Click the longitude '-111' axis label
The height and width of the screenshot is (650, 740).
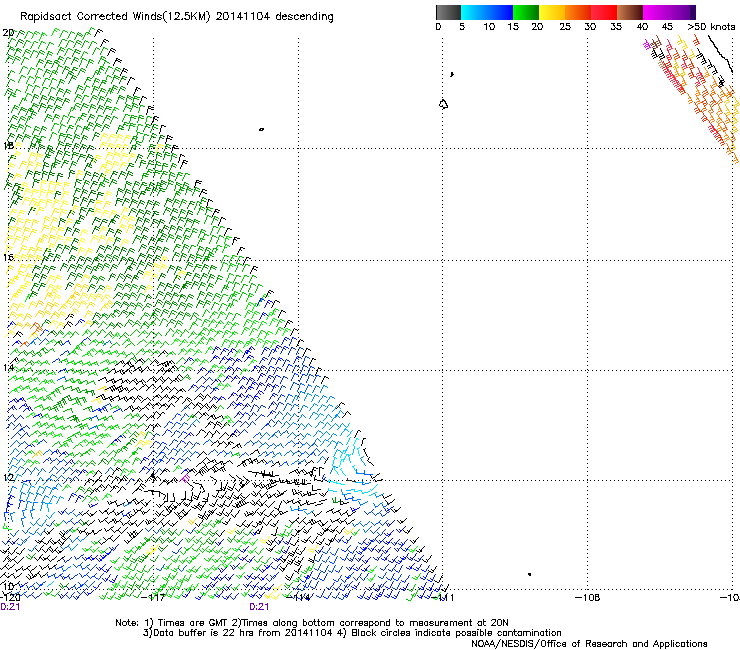(x=444, y=598)
